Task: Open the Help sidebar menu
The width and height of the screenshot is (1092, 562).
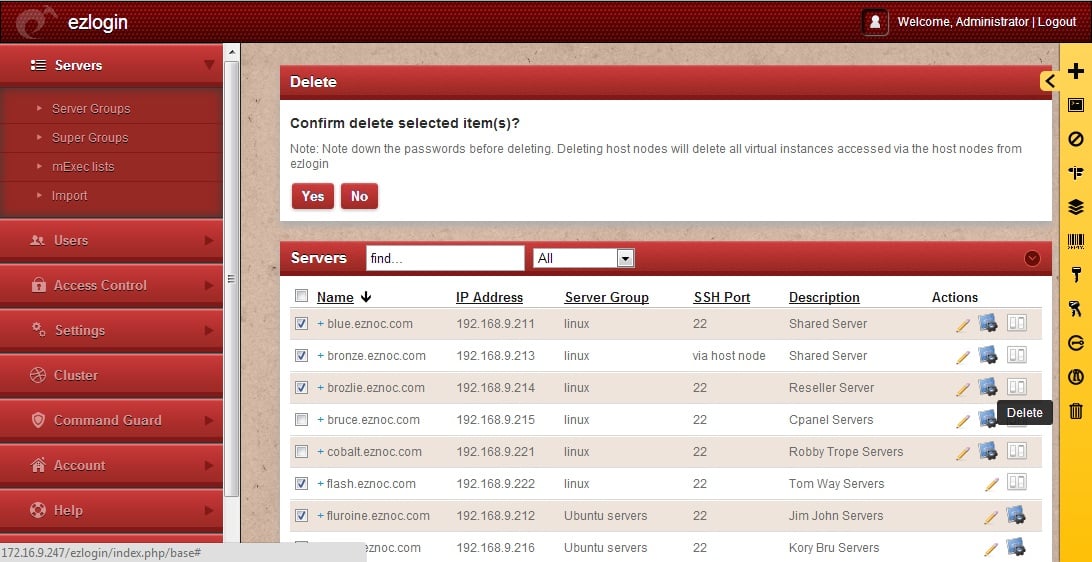Action: pos(111,510)
